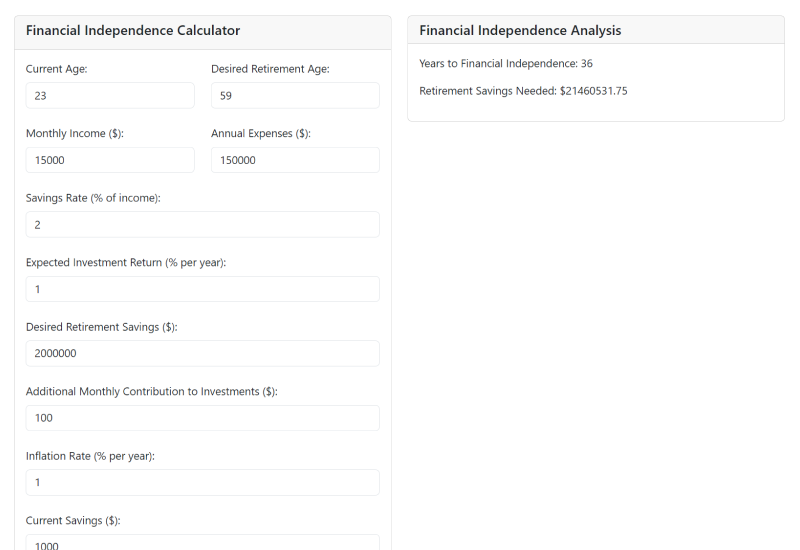Click the Years to Financial Independence result

pos(506,64)
